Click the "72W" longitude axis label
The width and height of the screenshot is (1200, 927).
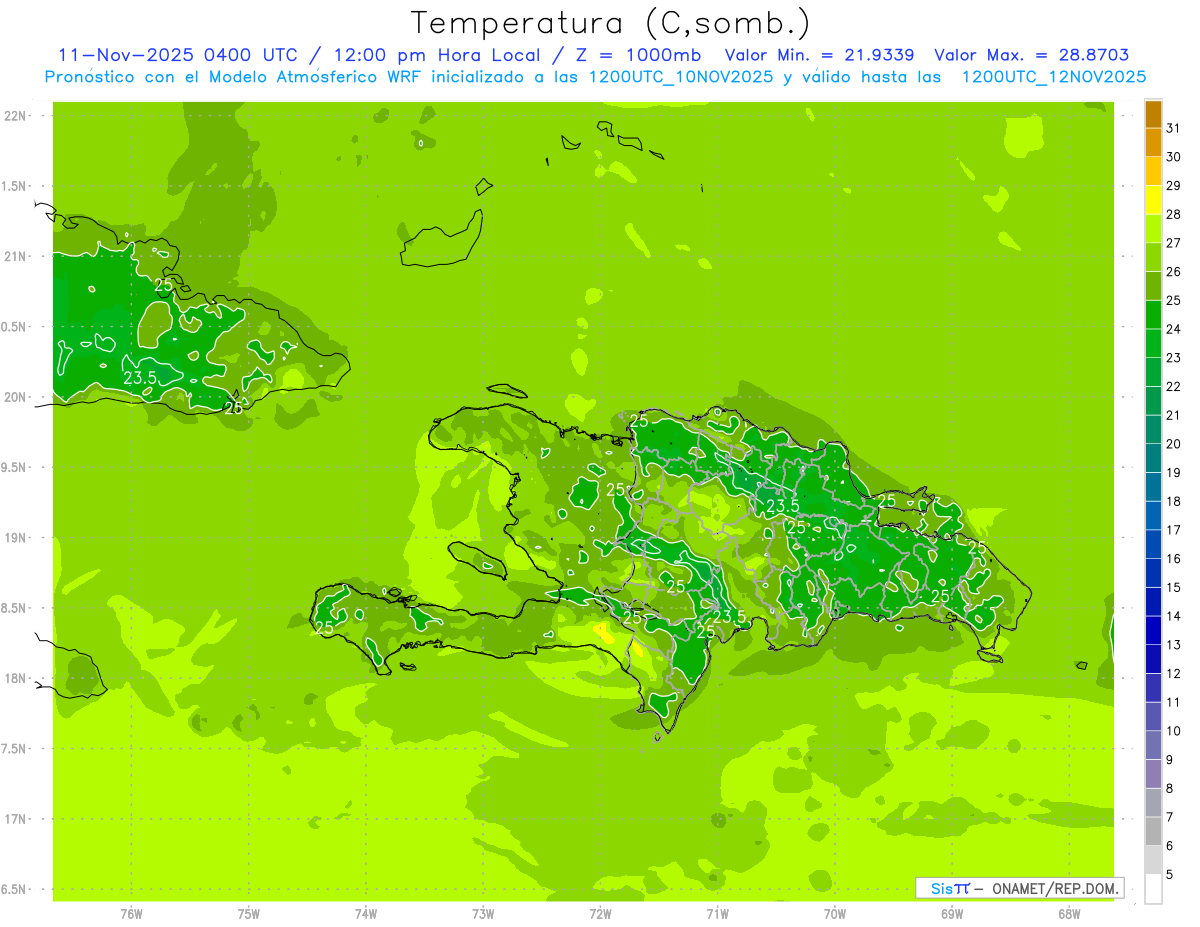(x=600, y=913)
